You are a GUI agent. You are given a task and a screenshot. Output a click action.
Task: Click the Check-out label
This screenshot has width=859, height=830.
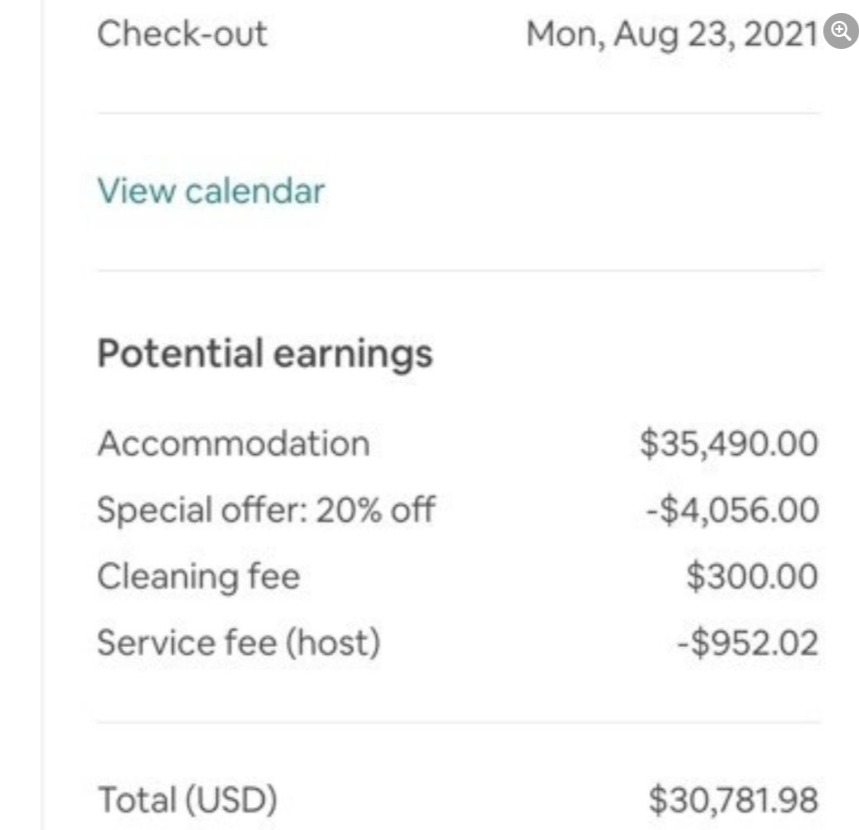[x=182, y=34]
